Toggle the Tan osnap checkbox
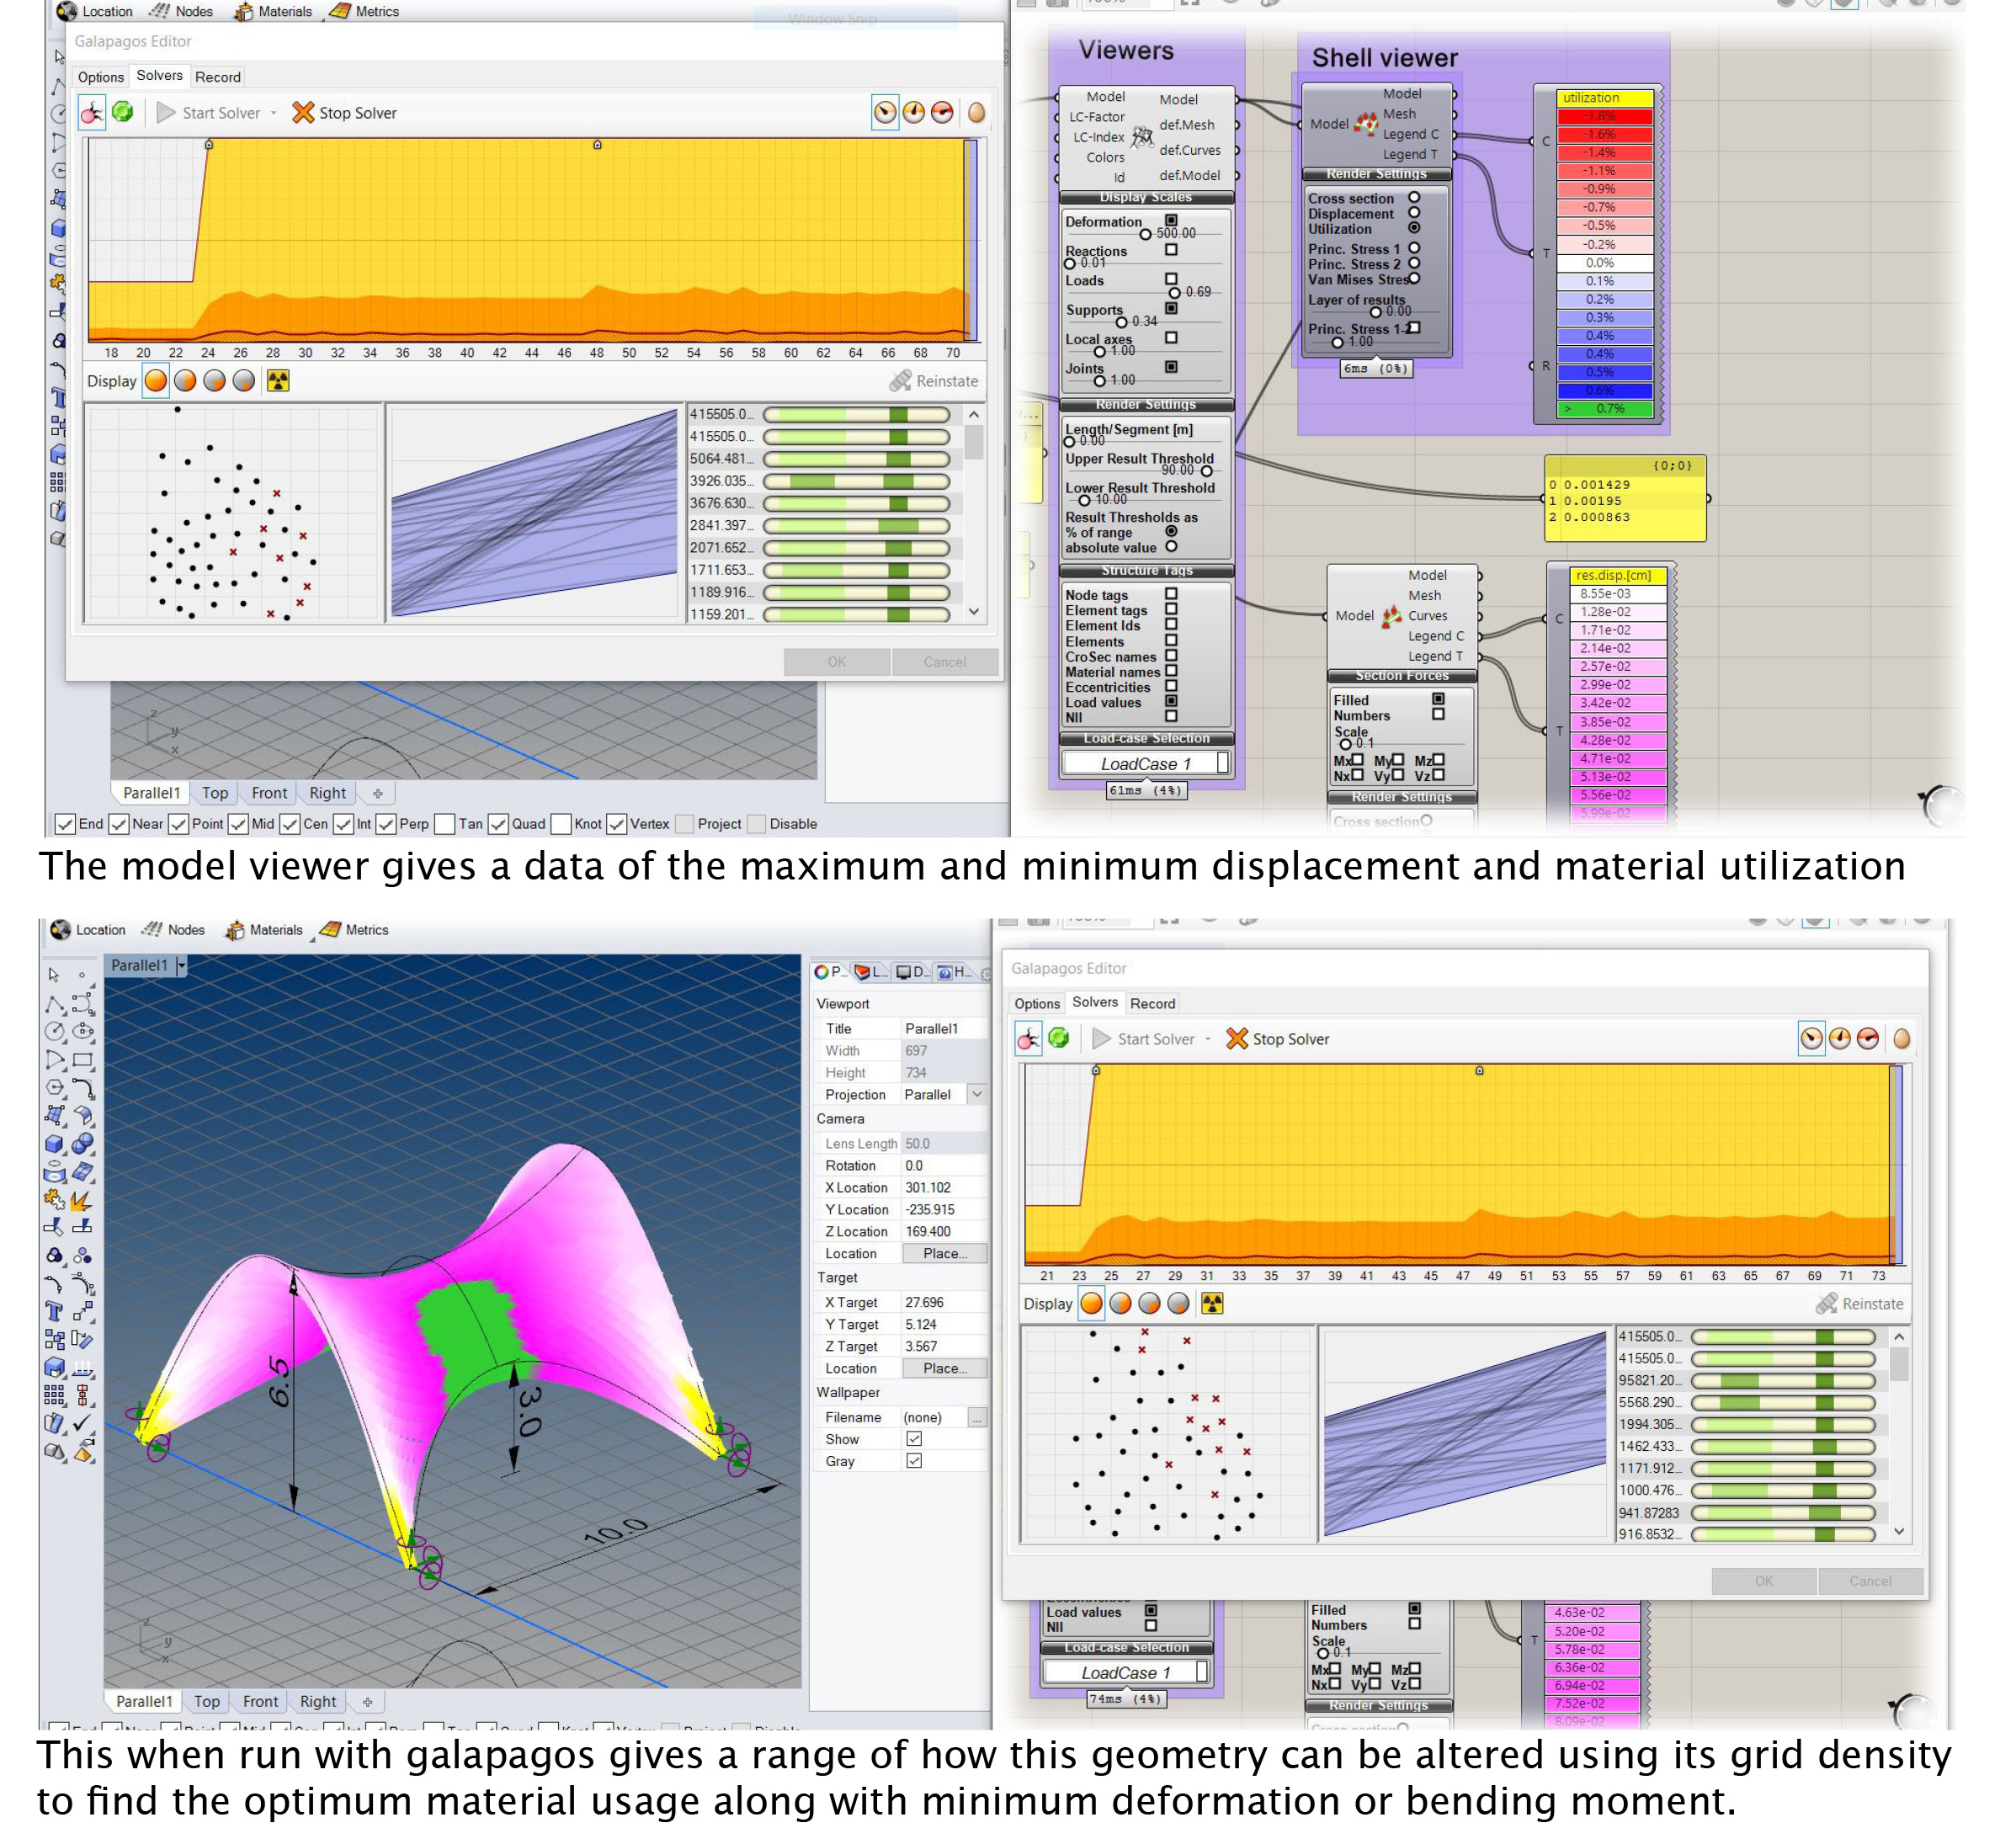2016x1828 pixels. 445,824
